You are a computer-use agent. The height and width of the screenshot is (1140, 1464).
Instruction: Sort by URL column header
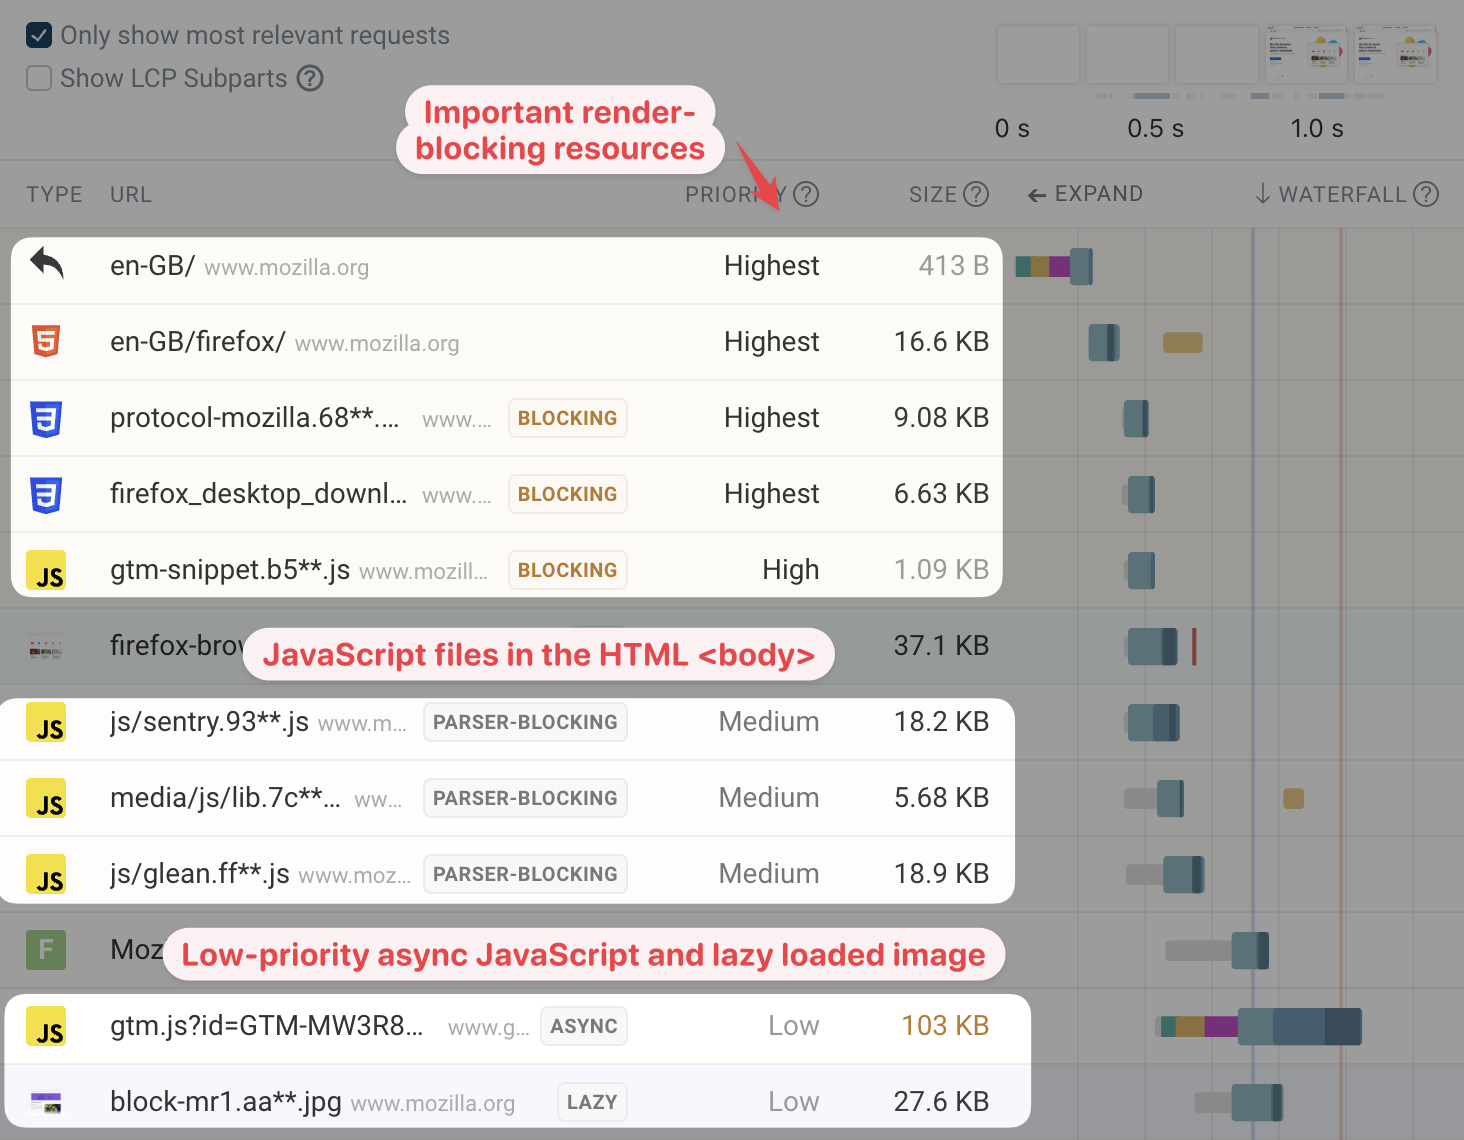click(x=131, y=194)
